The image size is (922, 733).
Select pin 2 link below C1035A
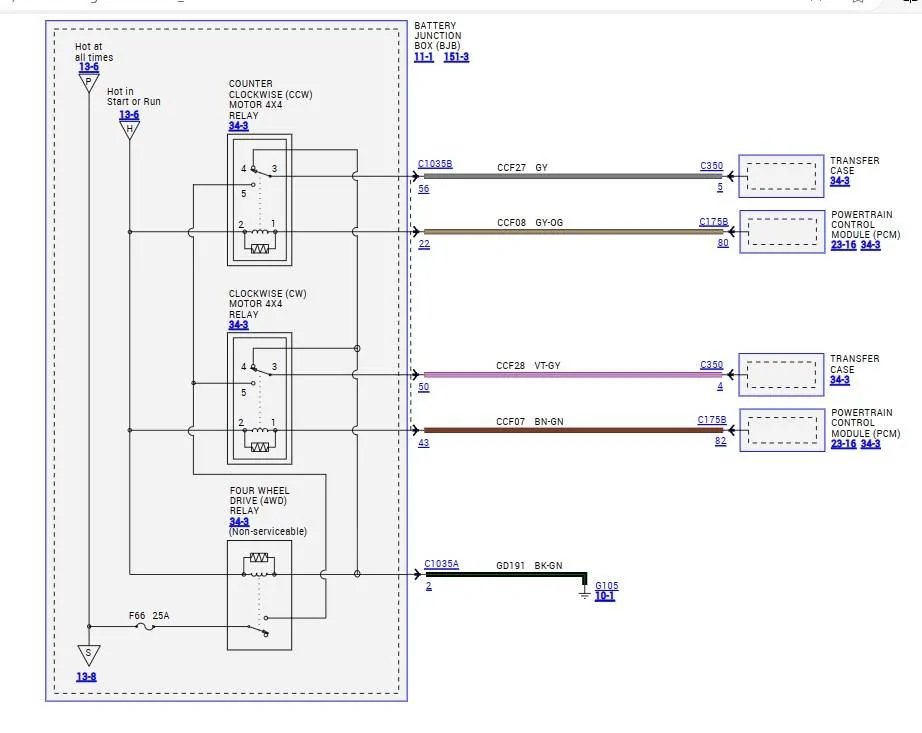click(x=429, y=586)
